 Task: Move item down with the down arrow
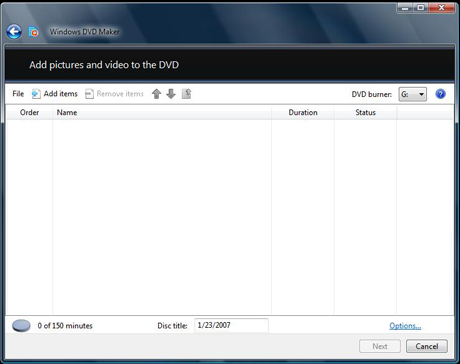[171, 94]
